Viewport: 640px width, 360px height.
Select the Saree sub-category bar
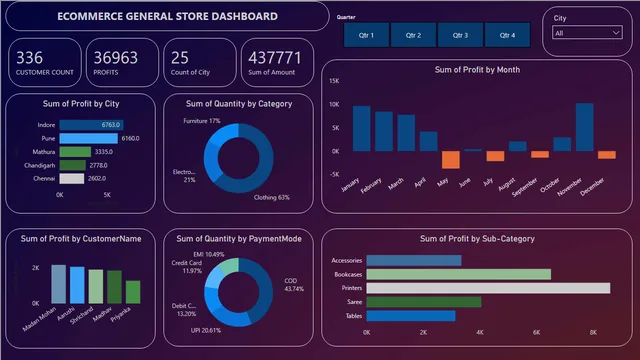click(424, 302)
